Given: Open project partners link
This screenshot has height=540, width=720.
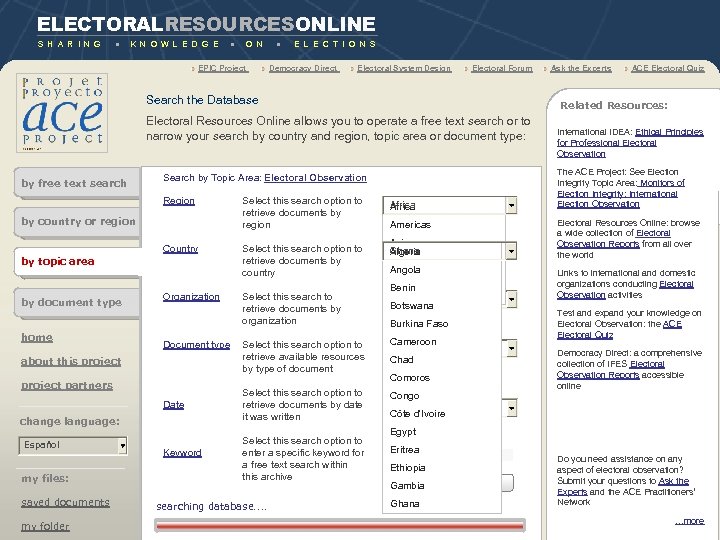Looking at the screenshot, I should click(67, 385).
